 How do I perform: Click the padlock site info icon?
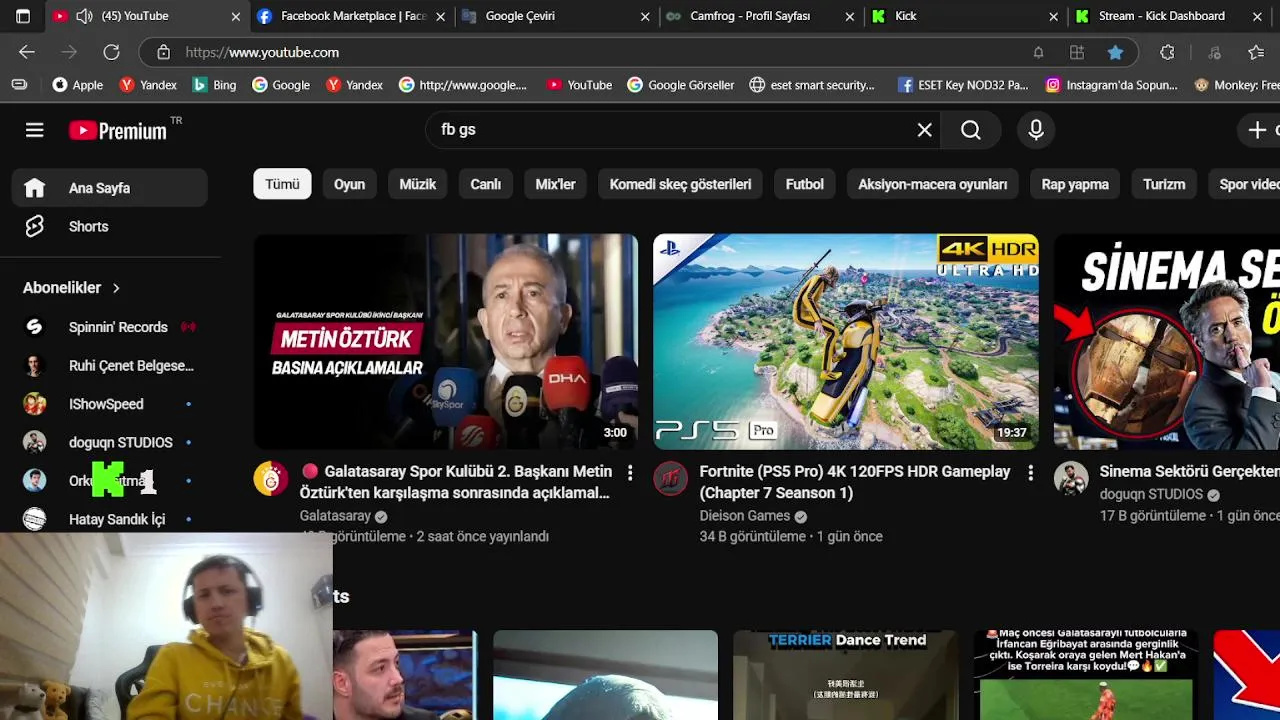[163, 52]
